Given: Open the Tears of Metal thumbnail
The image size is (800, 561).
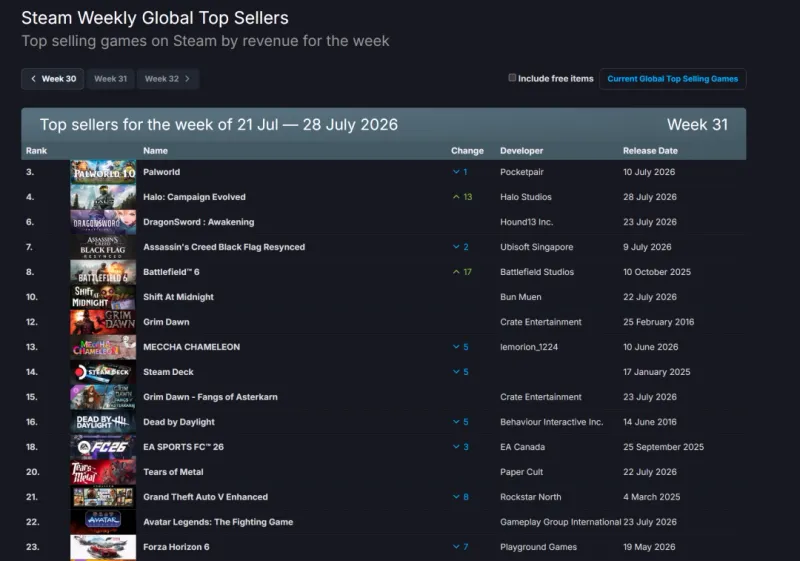Looking at the screenshot, I should point(103,472).
